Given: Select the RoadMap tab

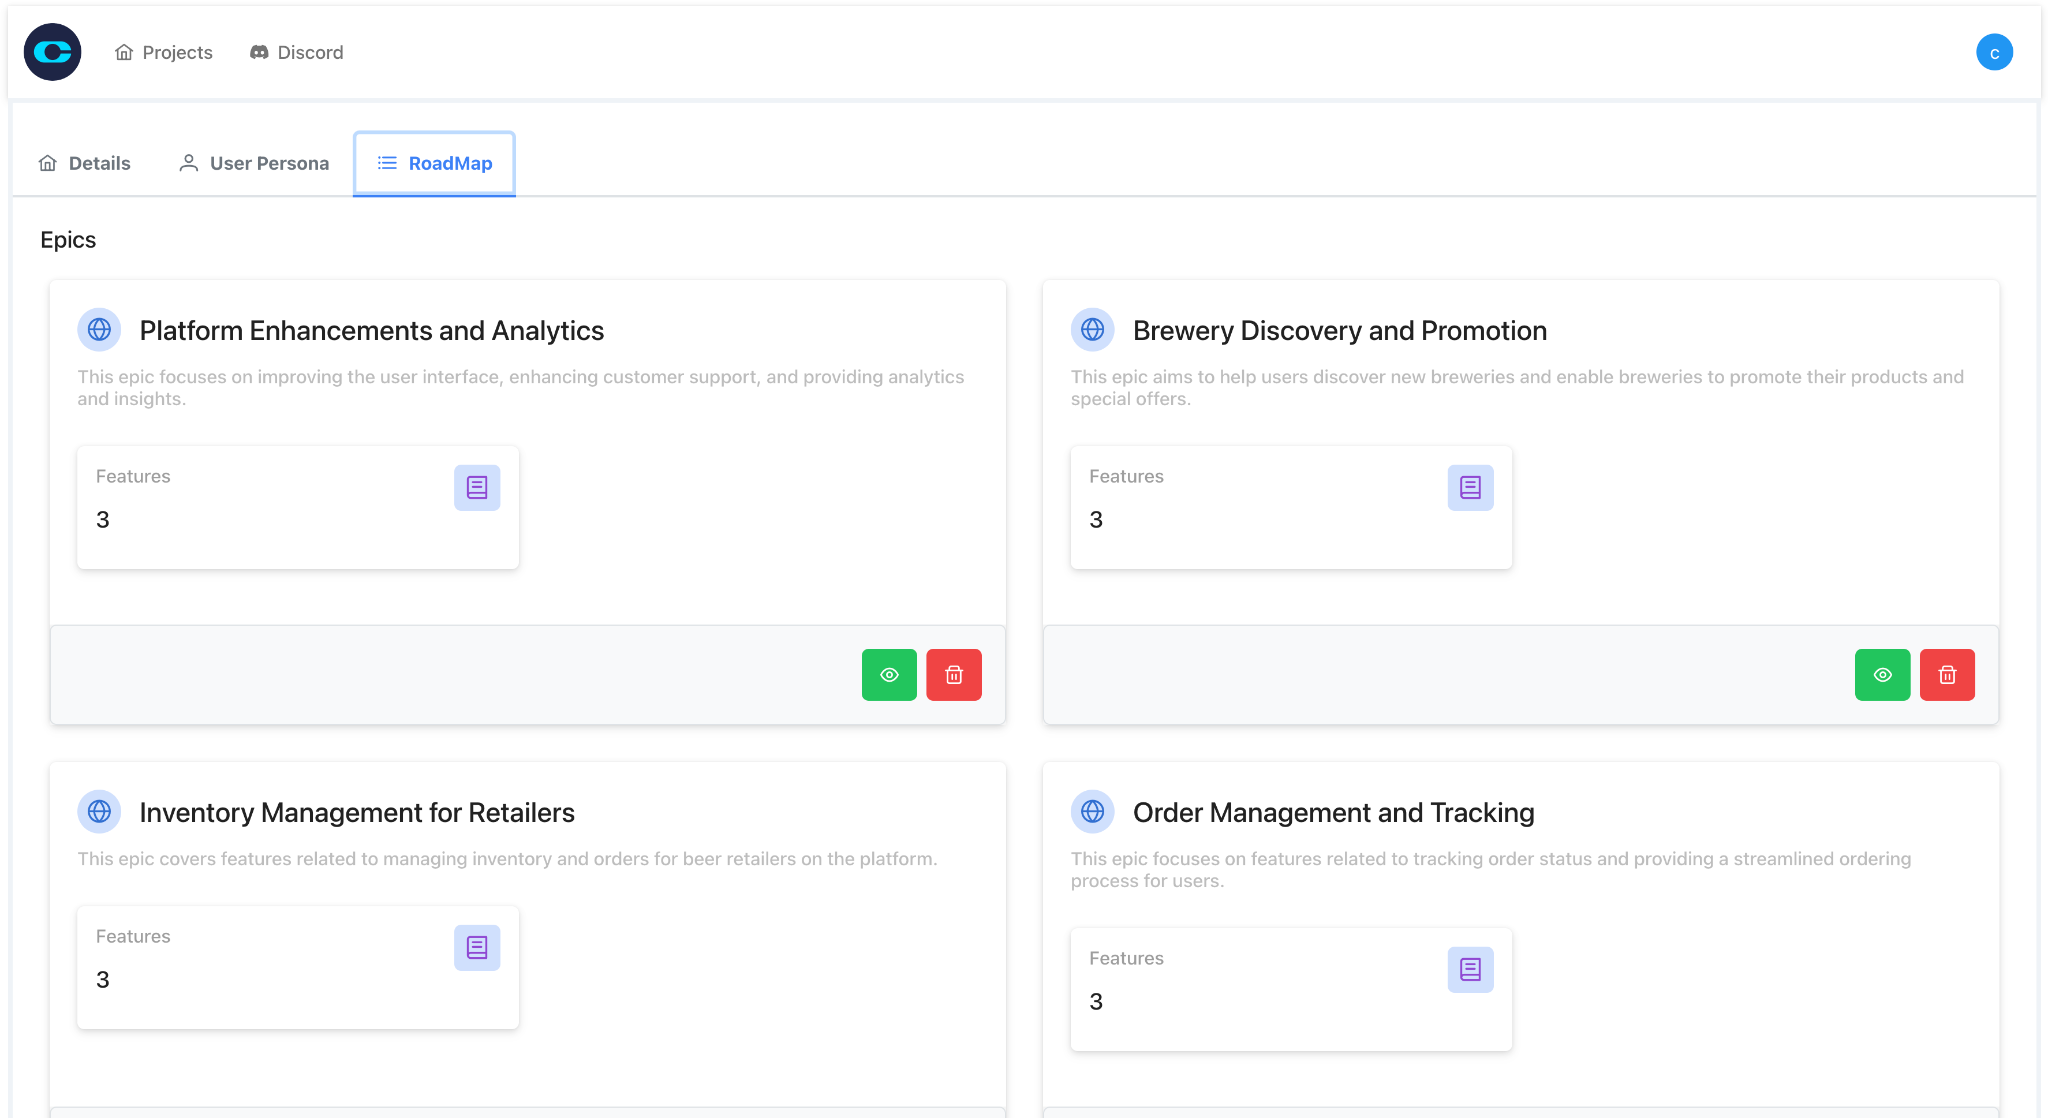Looking at the screenshot, I should (x=435, y=163).
